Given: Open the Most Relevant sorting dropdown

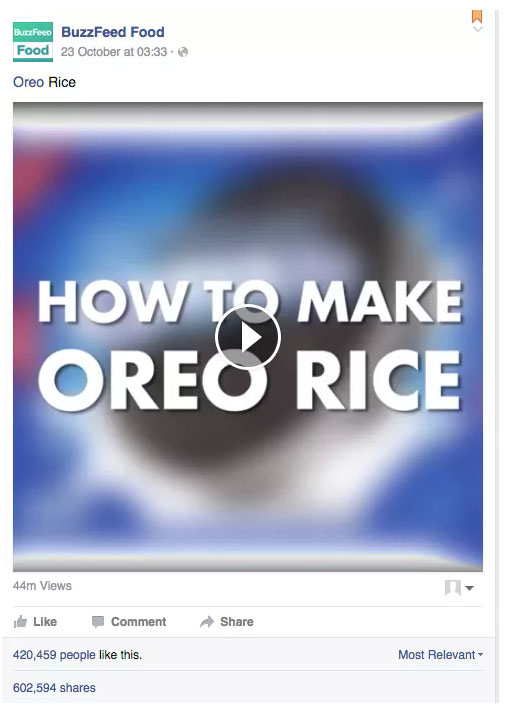Looking at the screenshot, I should [441, 655].
